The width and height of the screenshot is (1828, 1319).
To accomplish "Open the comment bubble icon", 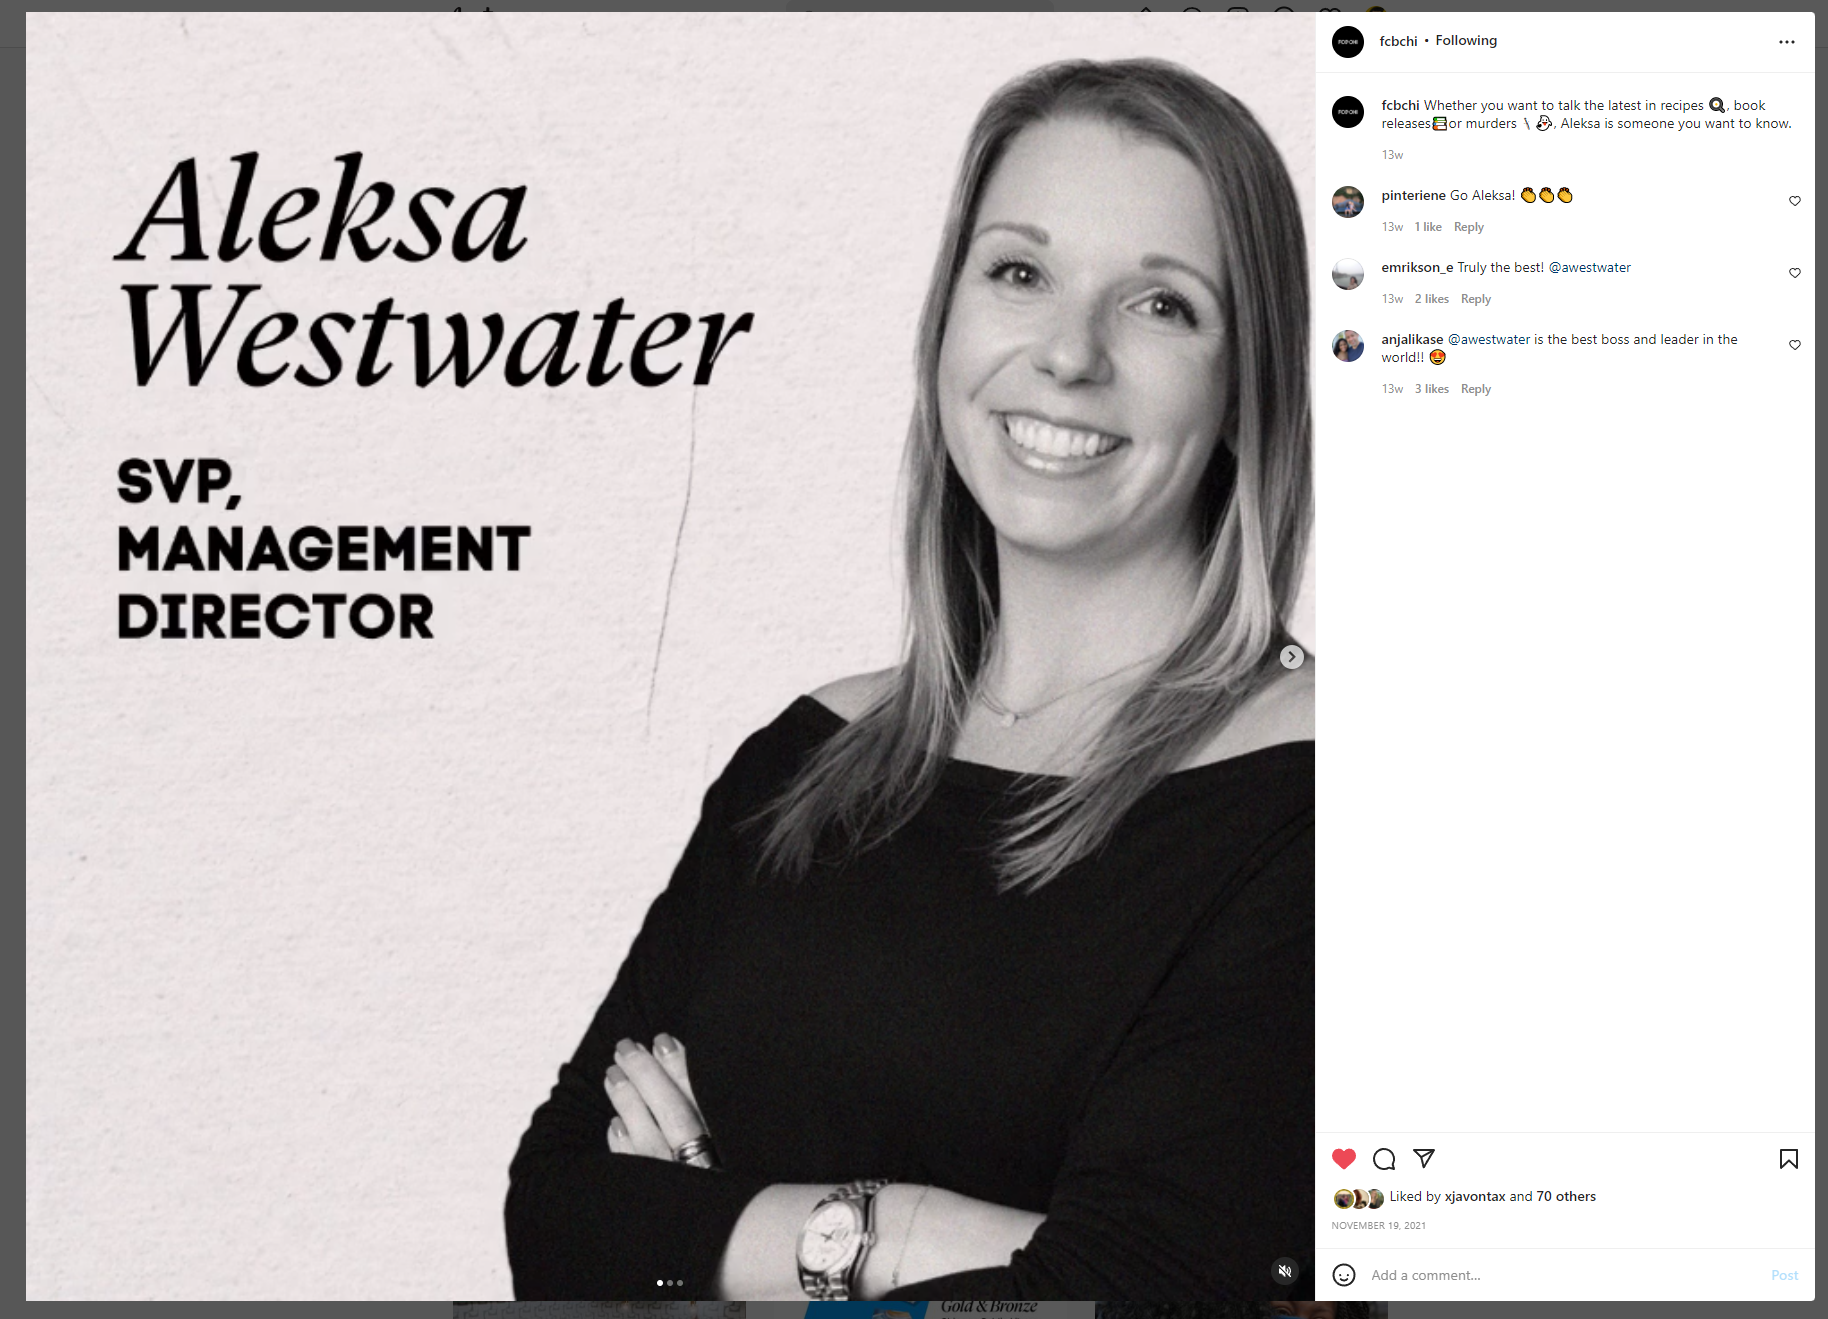I will tap(1384, 1159).
